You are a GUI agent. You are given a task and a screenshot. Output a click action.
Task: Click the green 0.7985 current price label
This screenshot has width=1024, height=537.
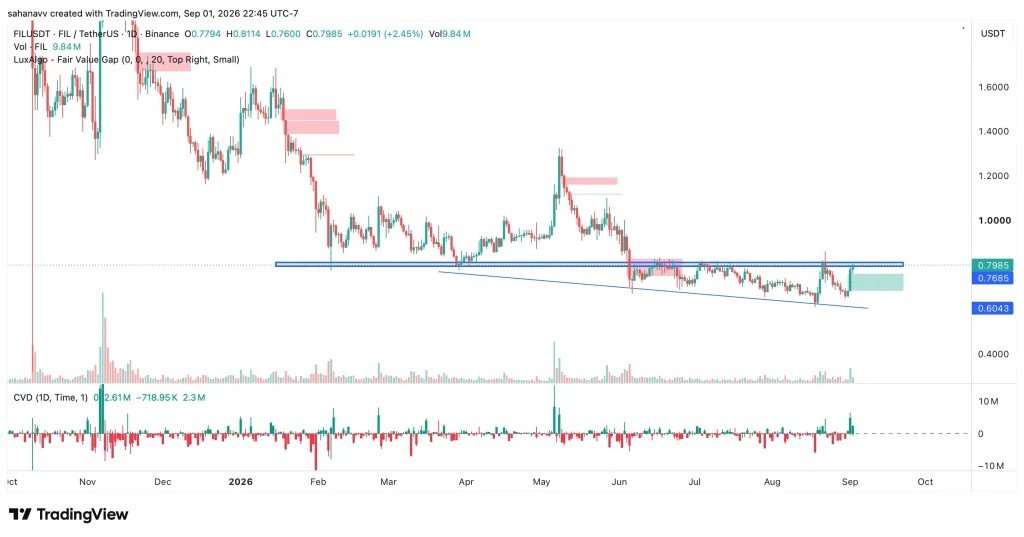(x=993, y=265)
